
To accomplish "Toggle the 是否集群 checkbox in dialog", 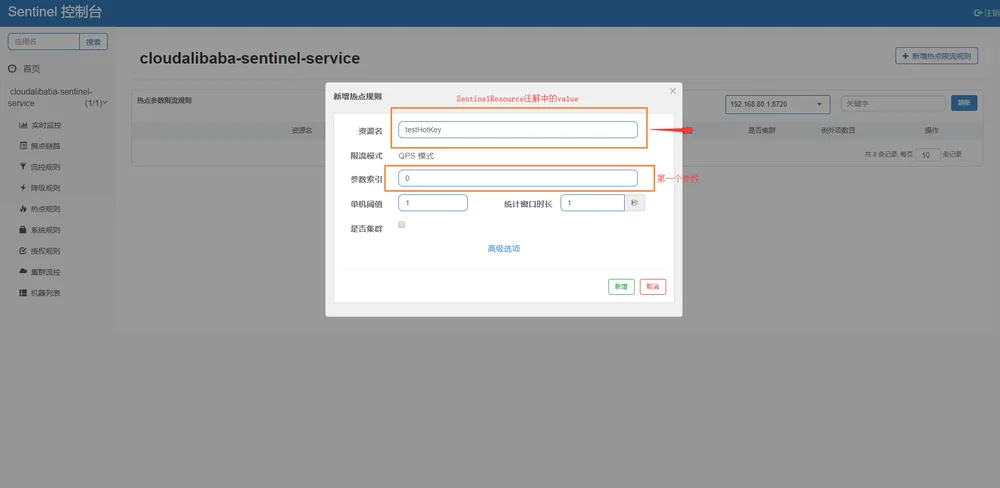I will (402, 225).
